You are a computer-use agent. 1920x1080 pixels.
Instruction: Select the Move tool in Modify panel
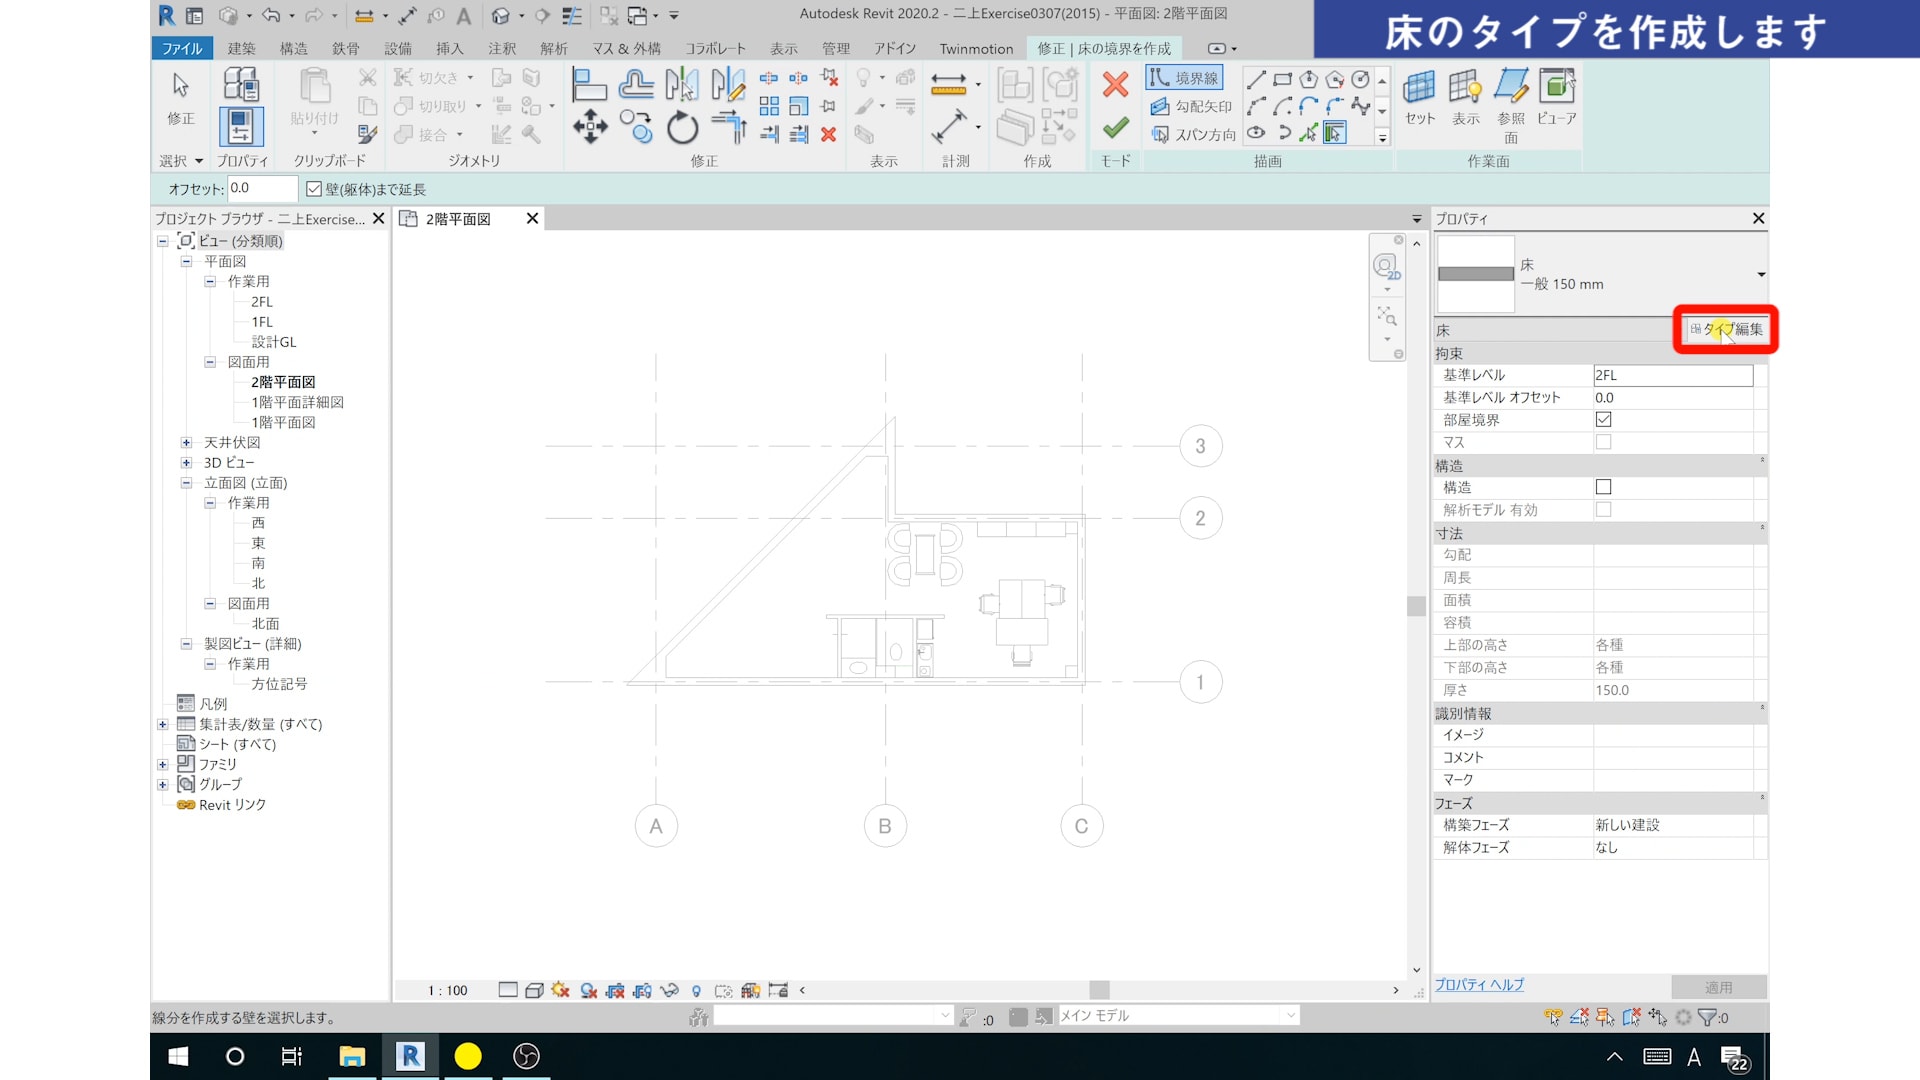[590, 127]
